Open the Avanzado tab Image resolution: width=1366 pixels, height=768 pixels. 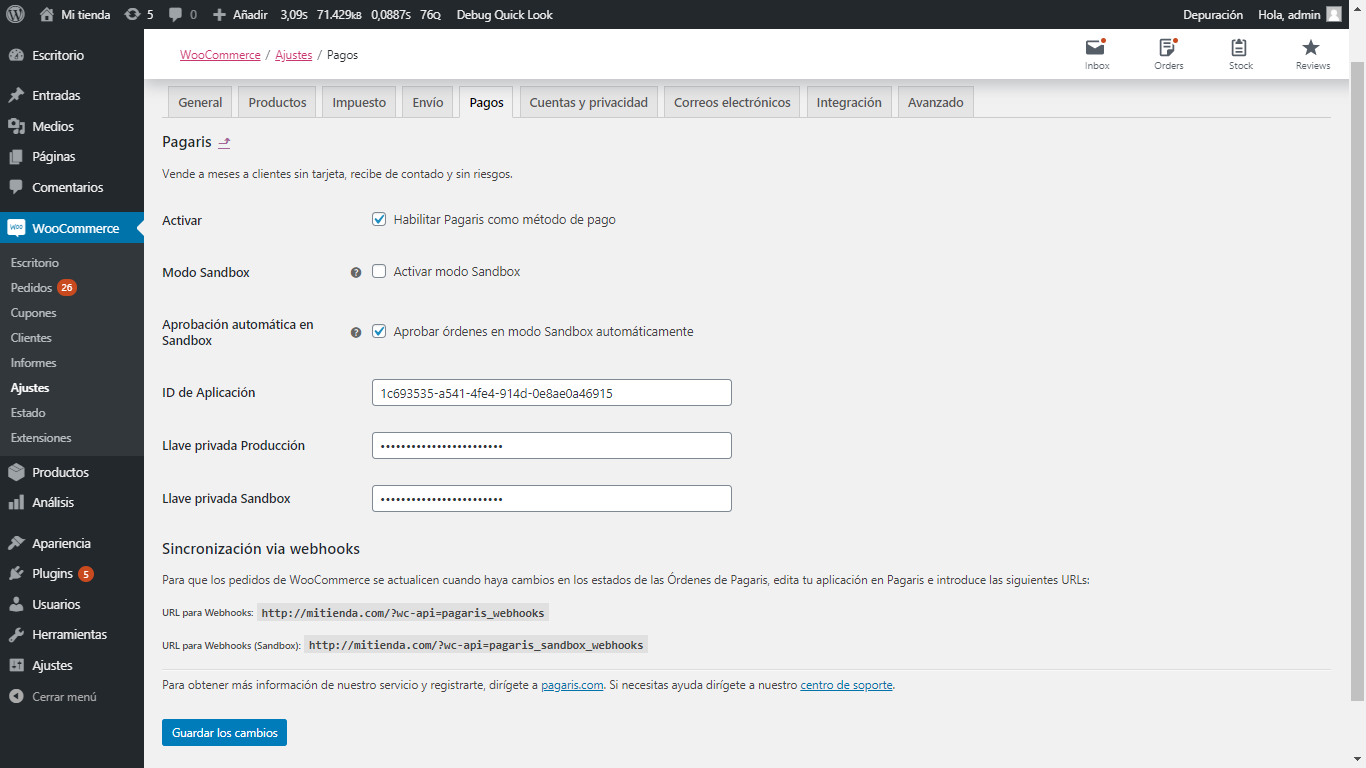(935, 102)
